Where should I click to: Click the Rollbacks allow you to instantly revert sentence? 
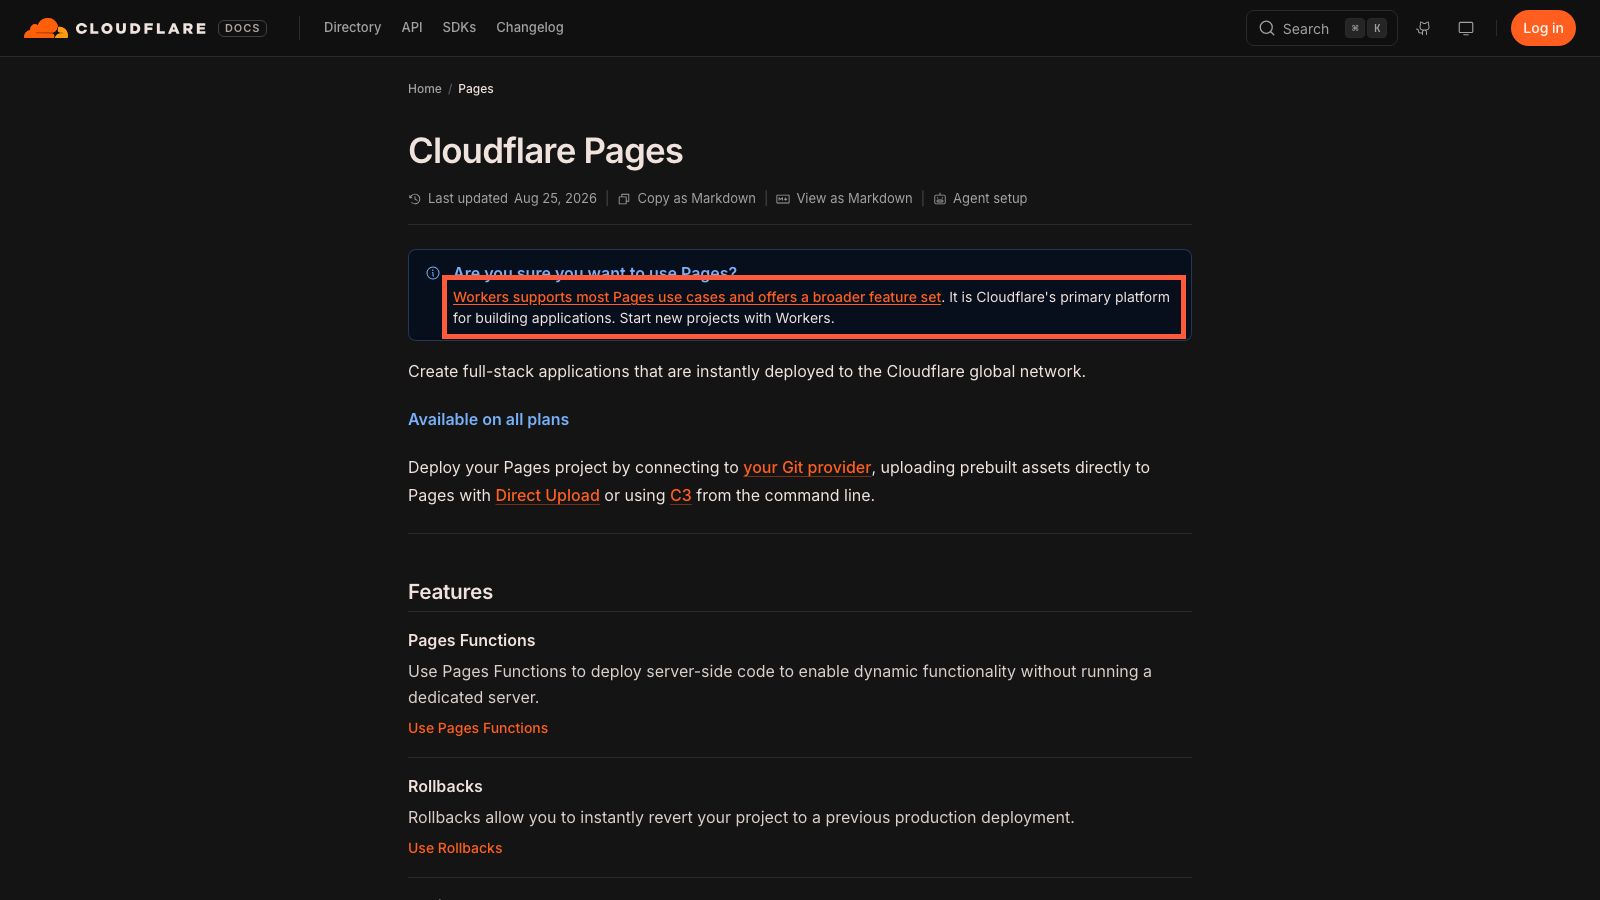pyautogui.click(x=741, y=817)
